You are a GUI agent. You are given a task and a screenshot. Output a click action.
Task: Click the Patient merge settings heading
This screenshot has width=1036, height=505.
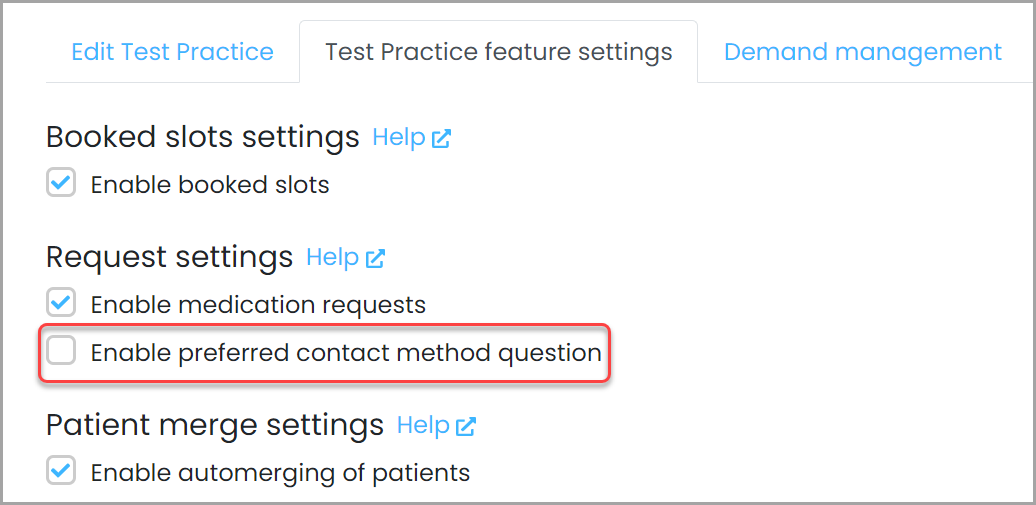(215, 426)
